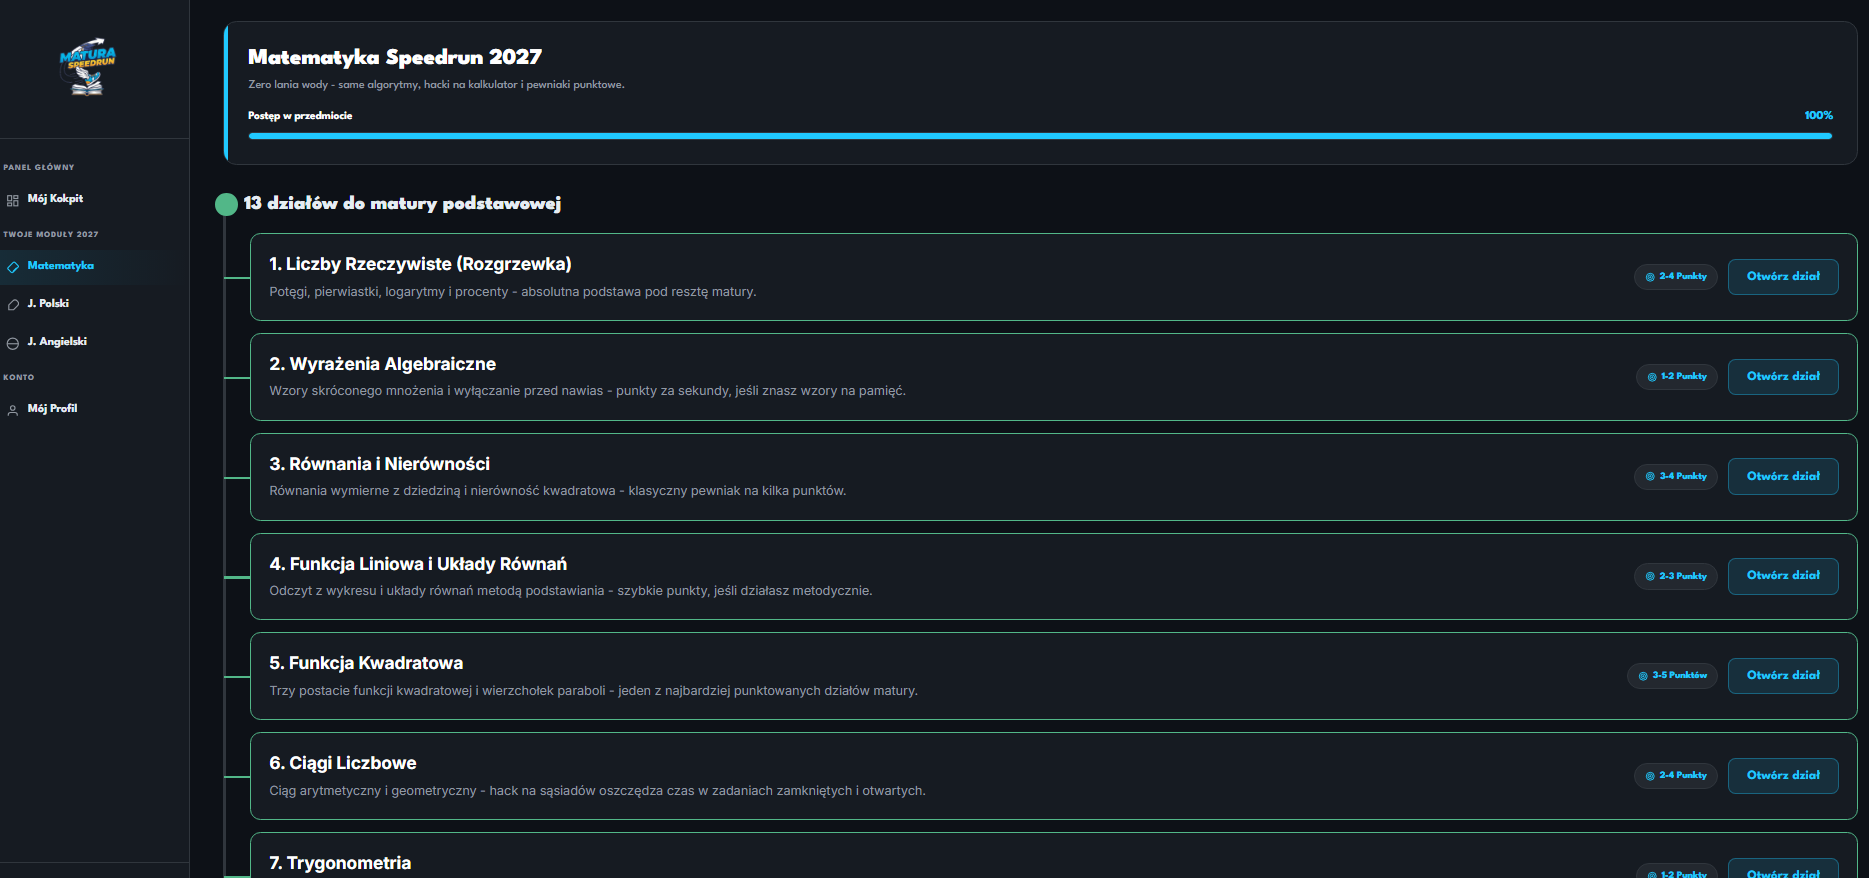Click the Matematyka Speedrun 2027 heading
The width and height of the screenshot is (1869, 878).
tap(395, 57)
